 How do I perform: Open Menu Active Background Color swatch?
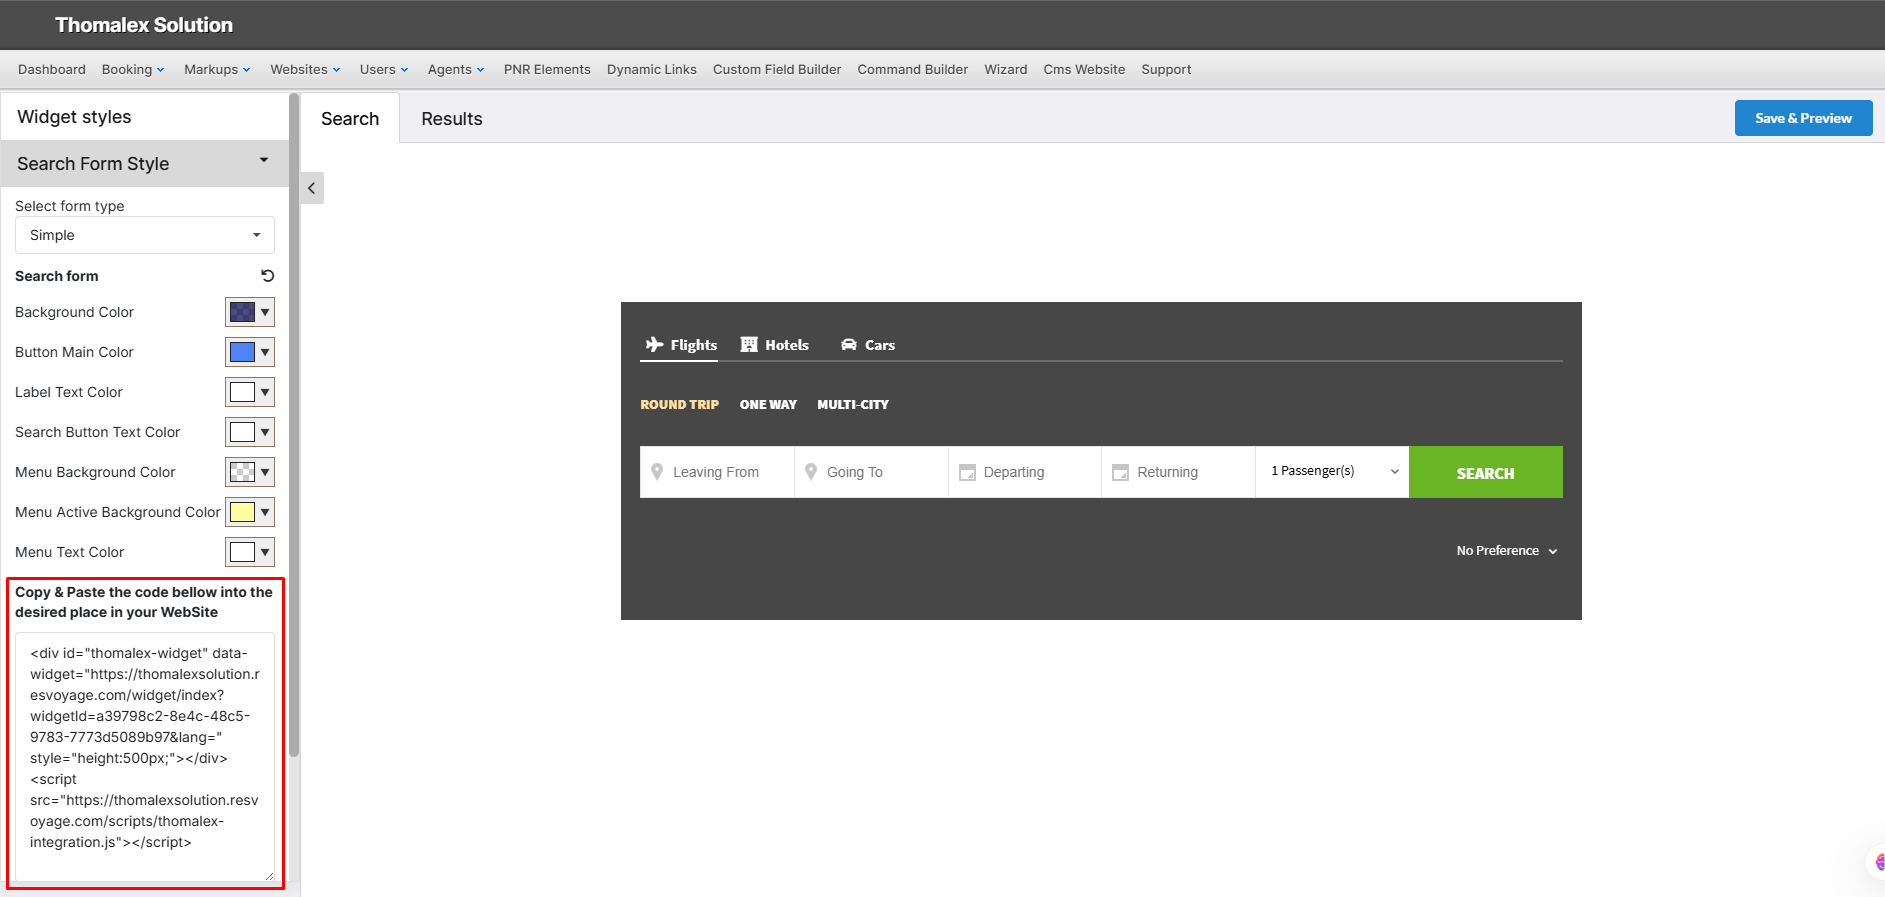(250, 512)
